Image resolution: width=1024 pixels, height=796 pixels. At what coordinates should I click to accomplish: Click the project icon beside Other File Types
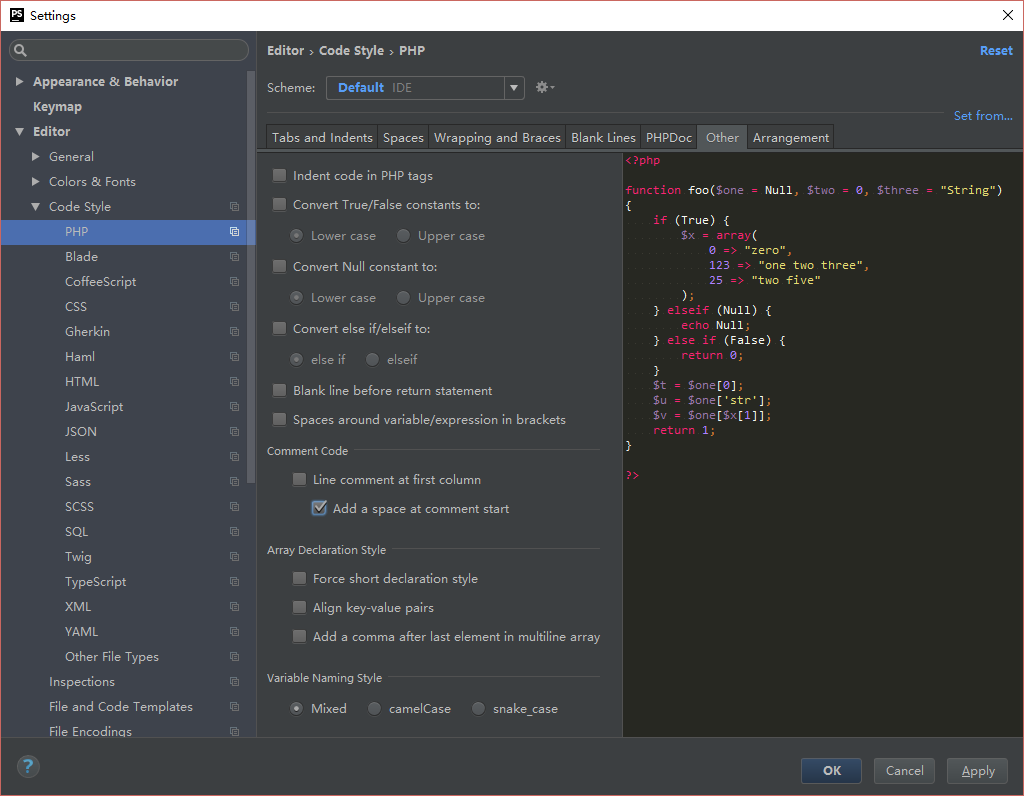coord(234,657)
